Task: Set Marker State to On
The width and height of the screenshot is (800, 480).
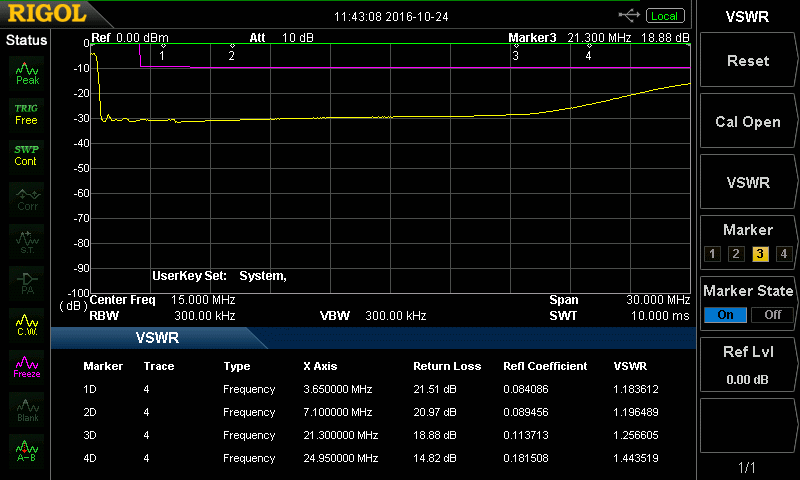Action: click(x=725, y=314)
